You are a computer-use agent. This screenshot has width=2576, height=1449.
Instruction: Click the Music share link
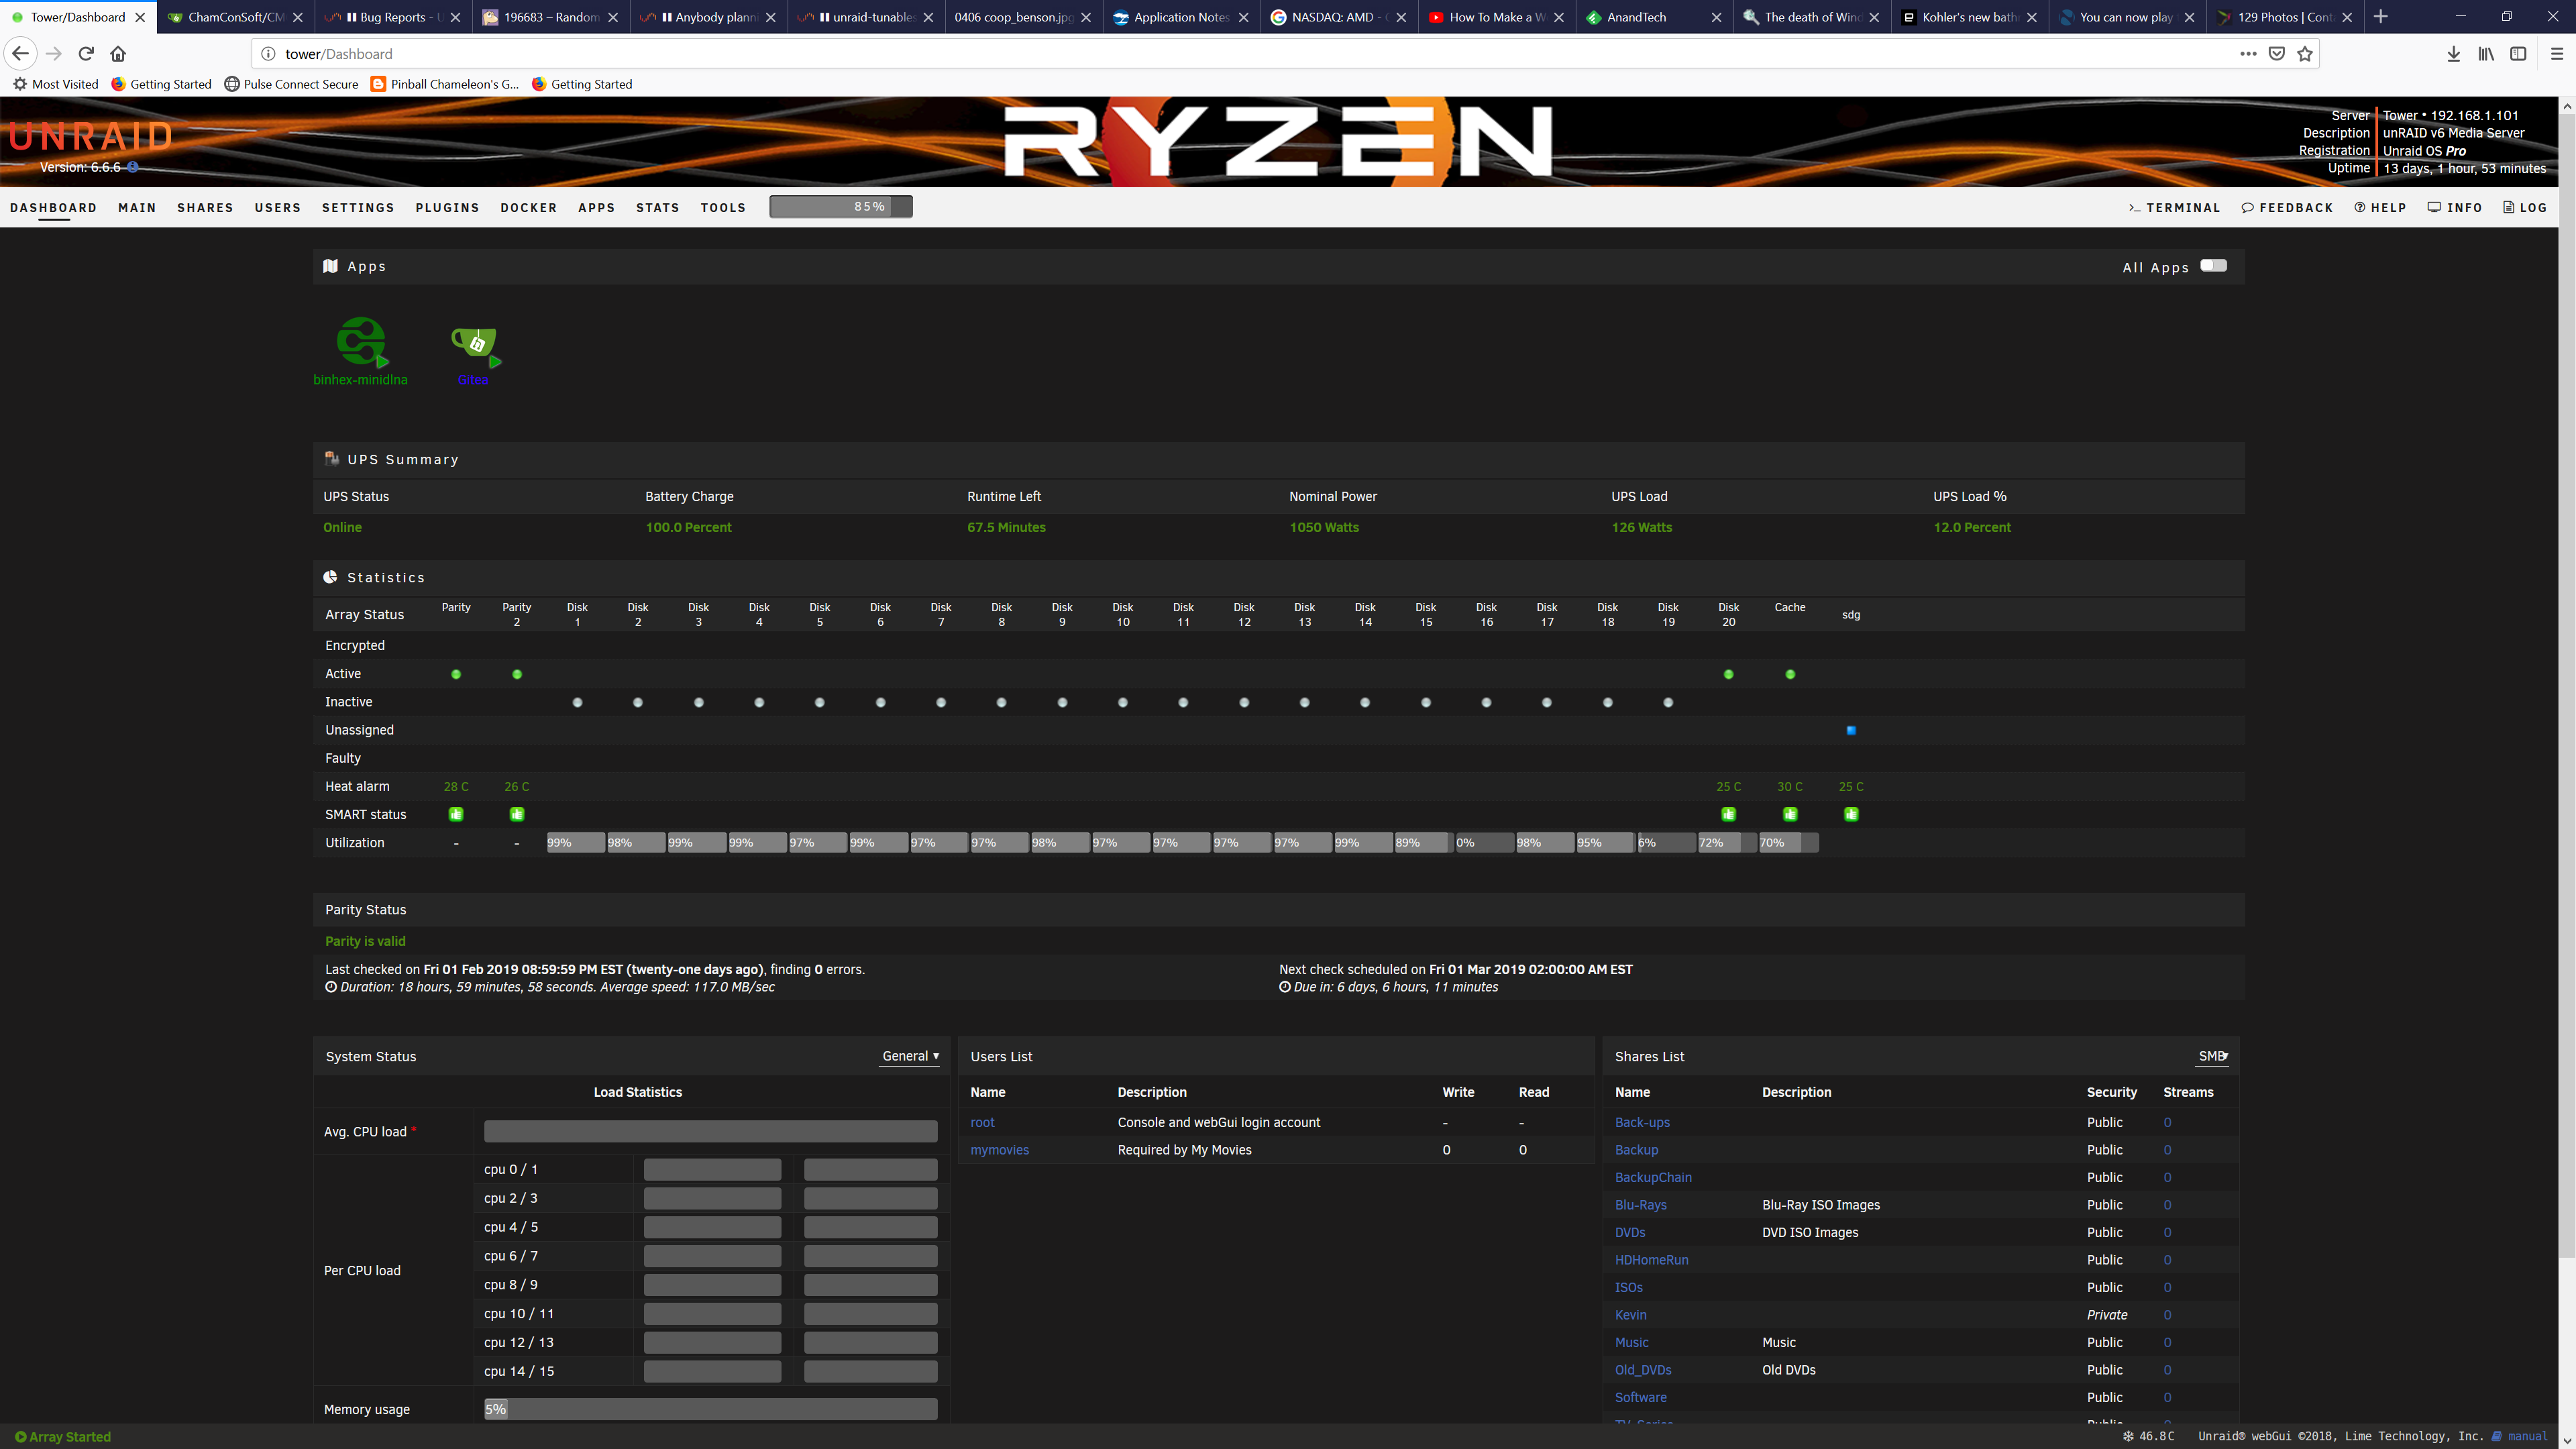(1631, 1342)
